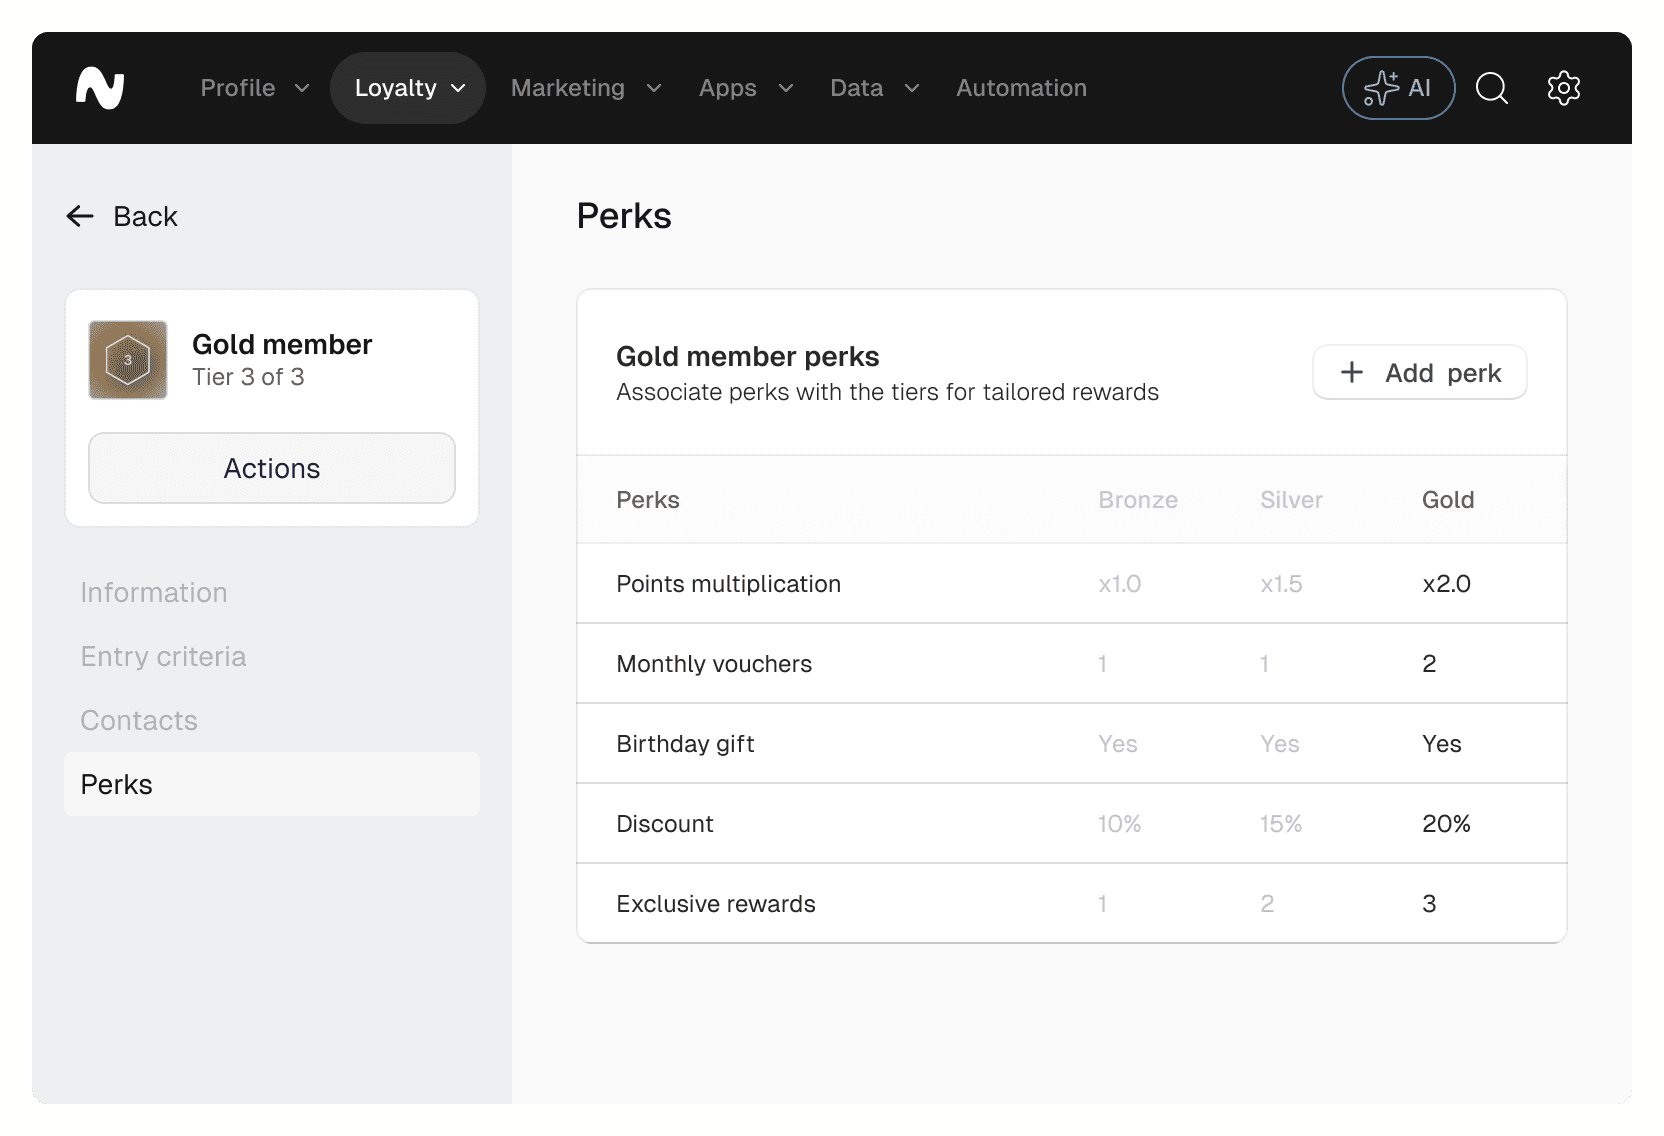The width and height of the screenshot is (1664, 1136).
Task: Select the Perks sidebar item
Action: pos(117,784)
